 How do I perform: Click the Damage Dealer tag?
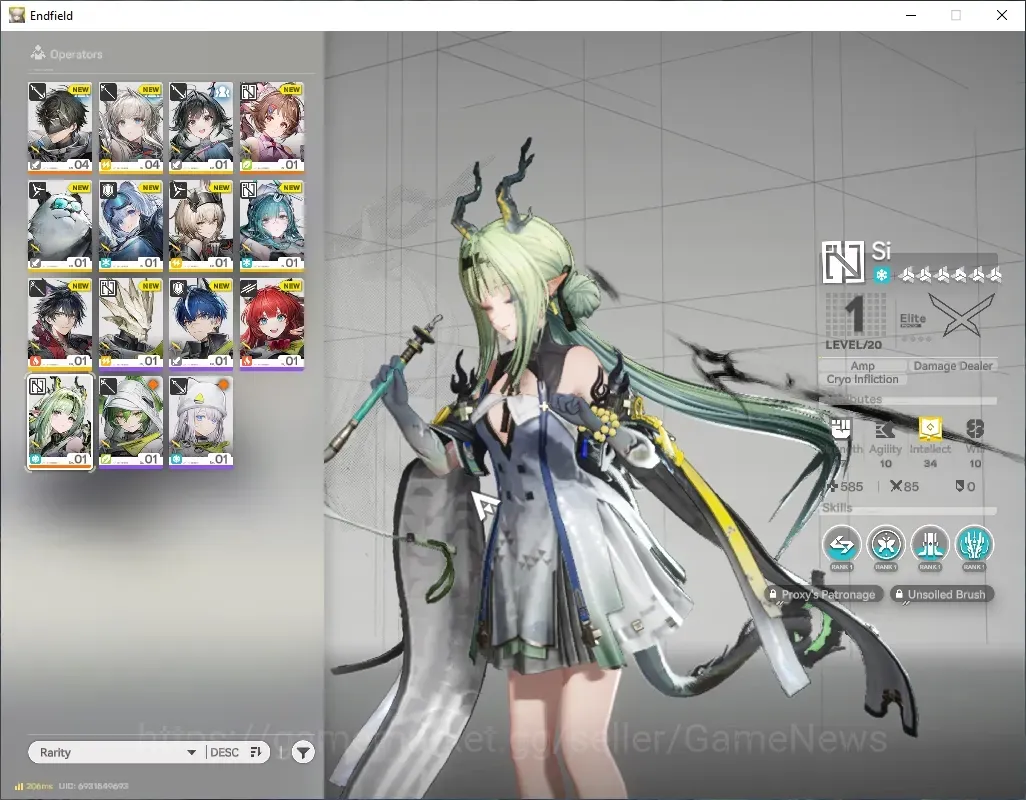pyautogui.click(x=953, y=366)
